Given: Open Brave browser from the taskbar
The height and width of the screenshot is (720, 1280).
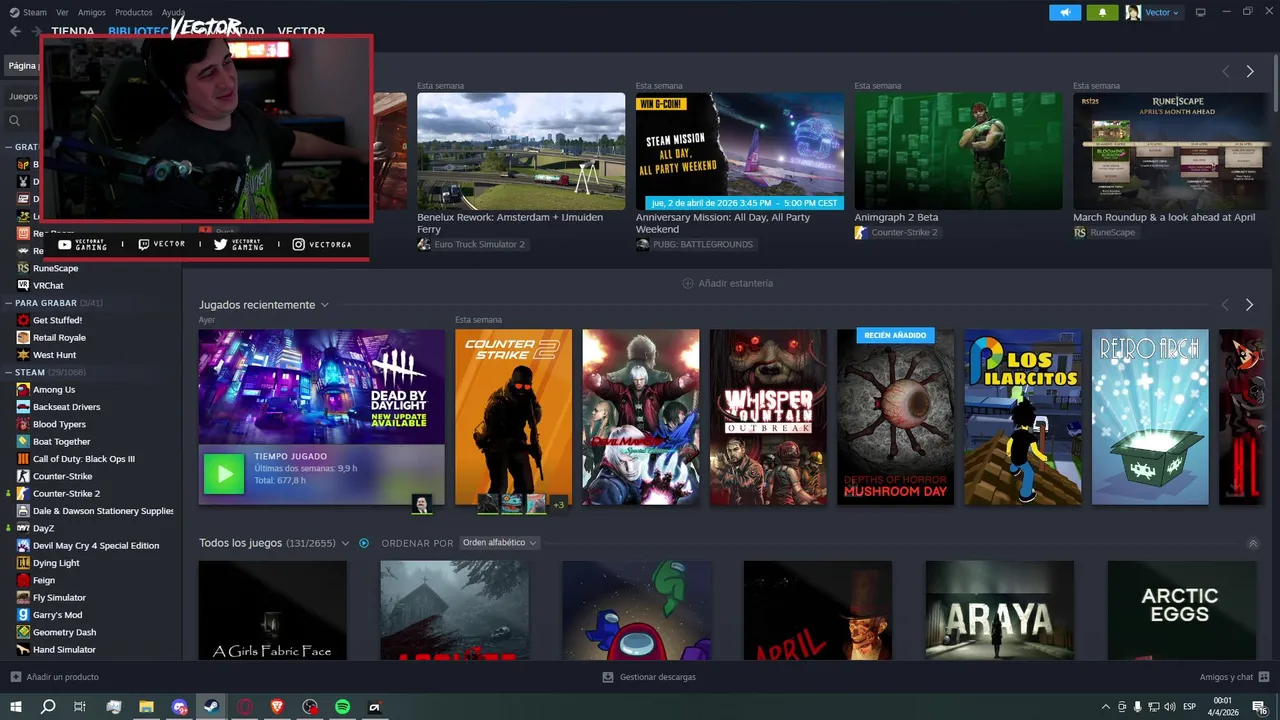Looking at the screenshot, I should 277,707.
